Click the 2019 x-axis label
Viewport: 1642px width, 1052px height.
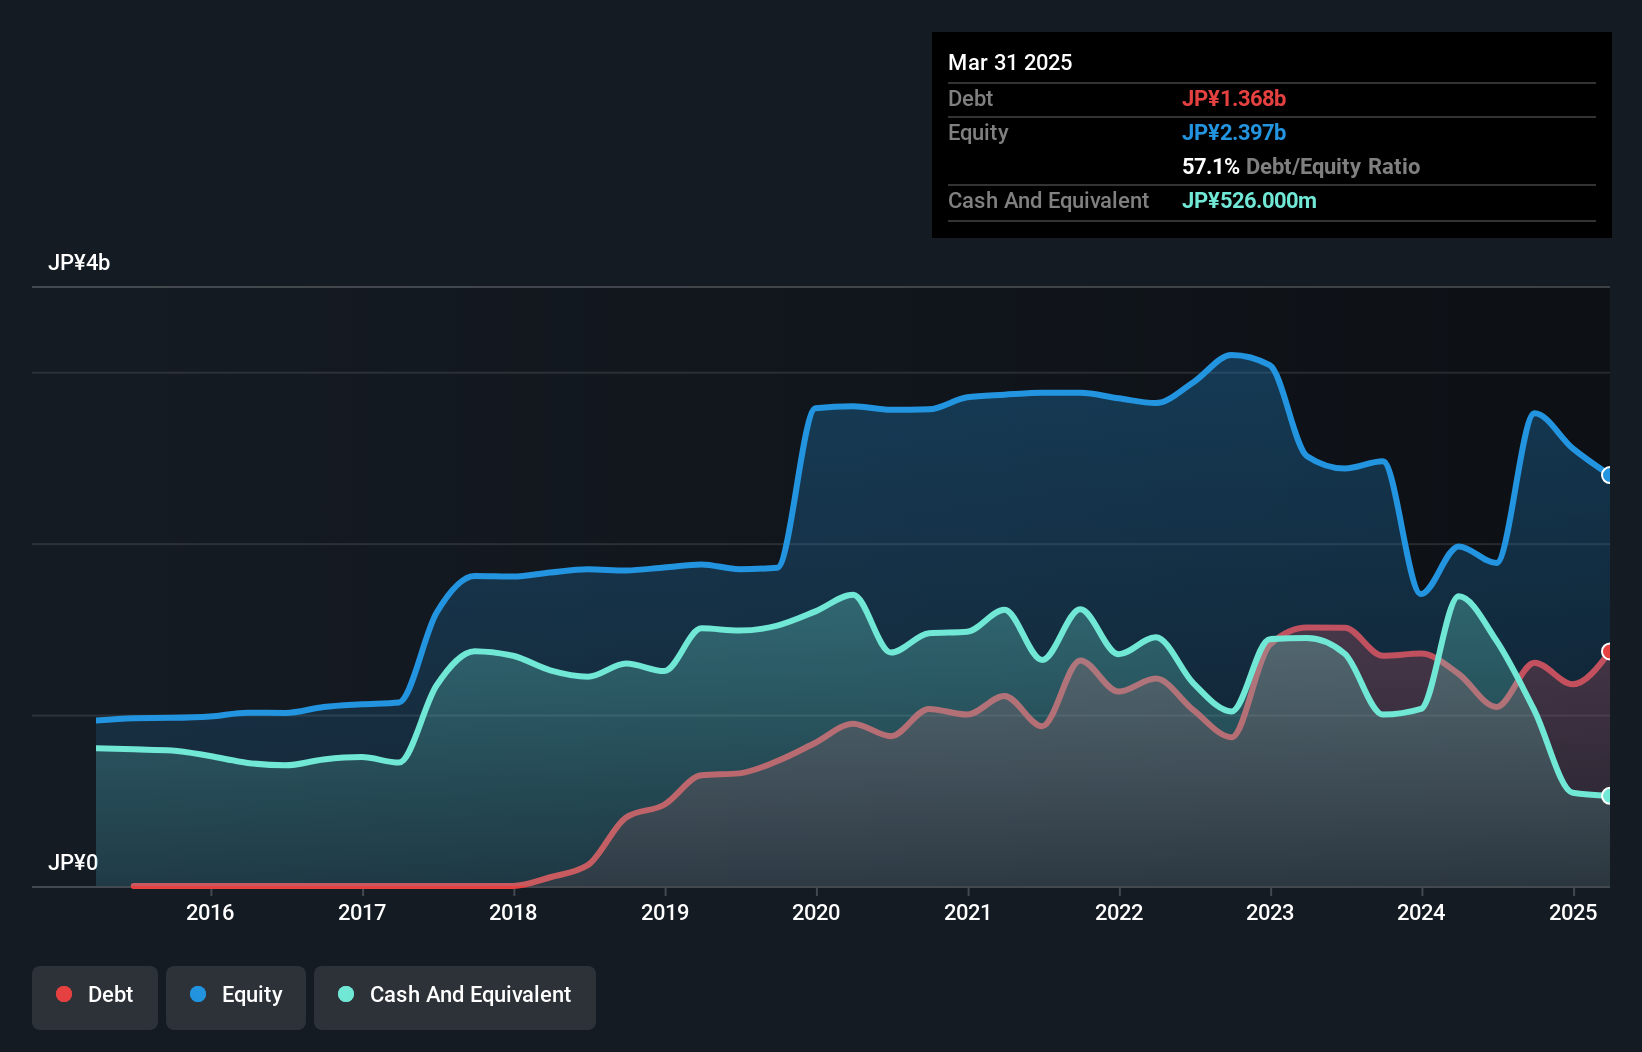pyautogui.click(x=665, y=912)
